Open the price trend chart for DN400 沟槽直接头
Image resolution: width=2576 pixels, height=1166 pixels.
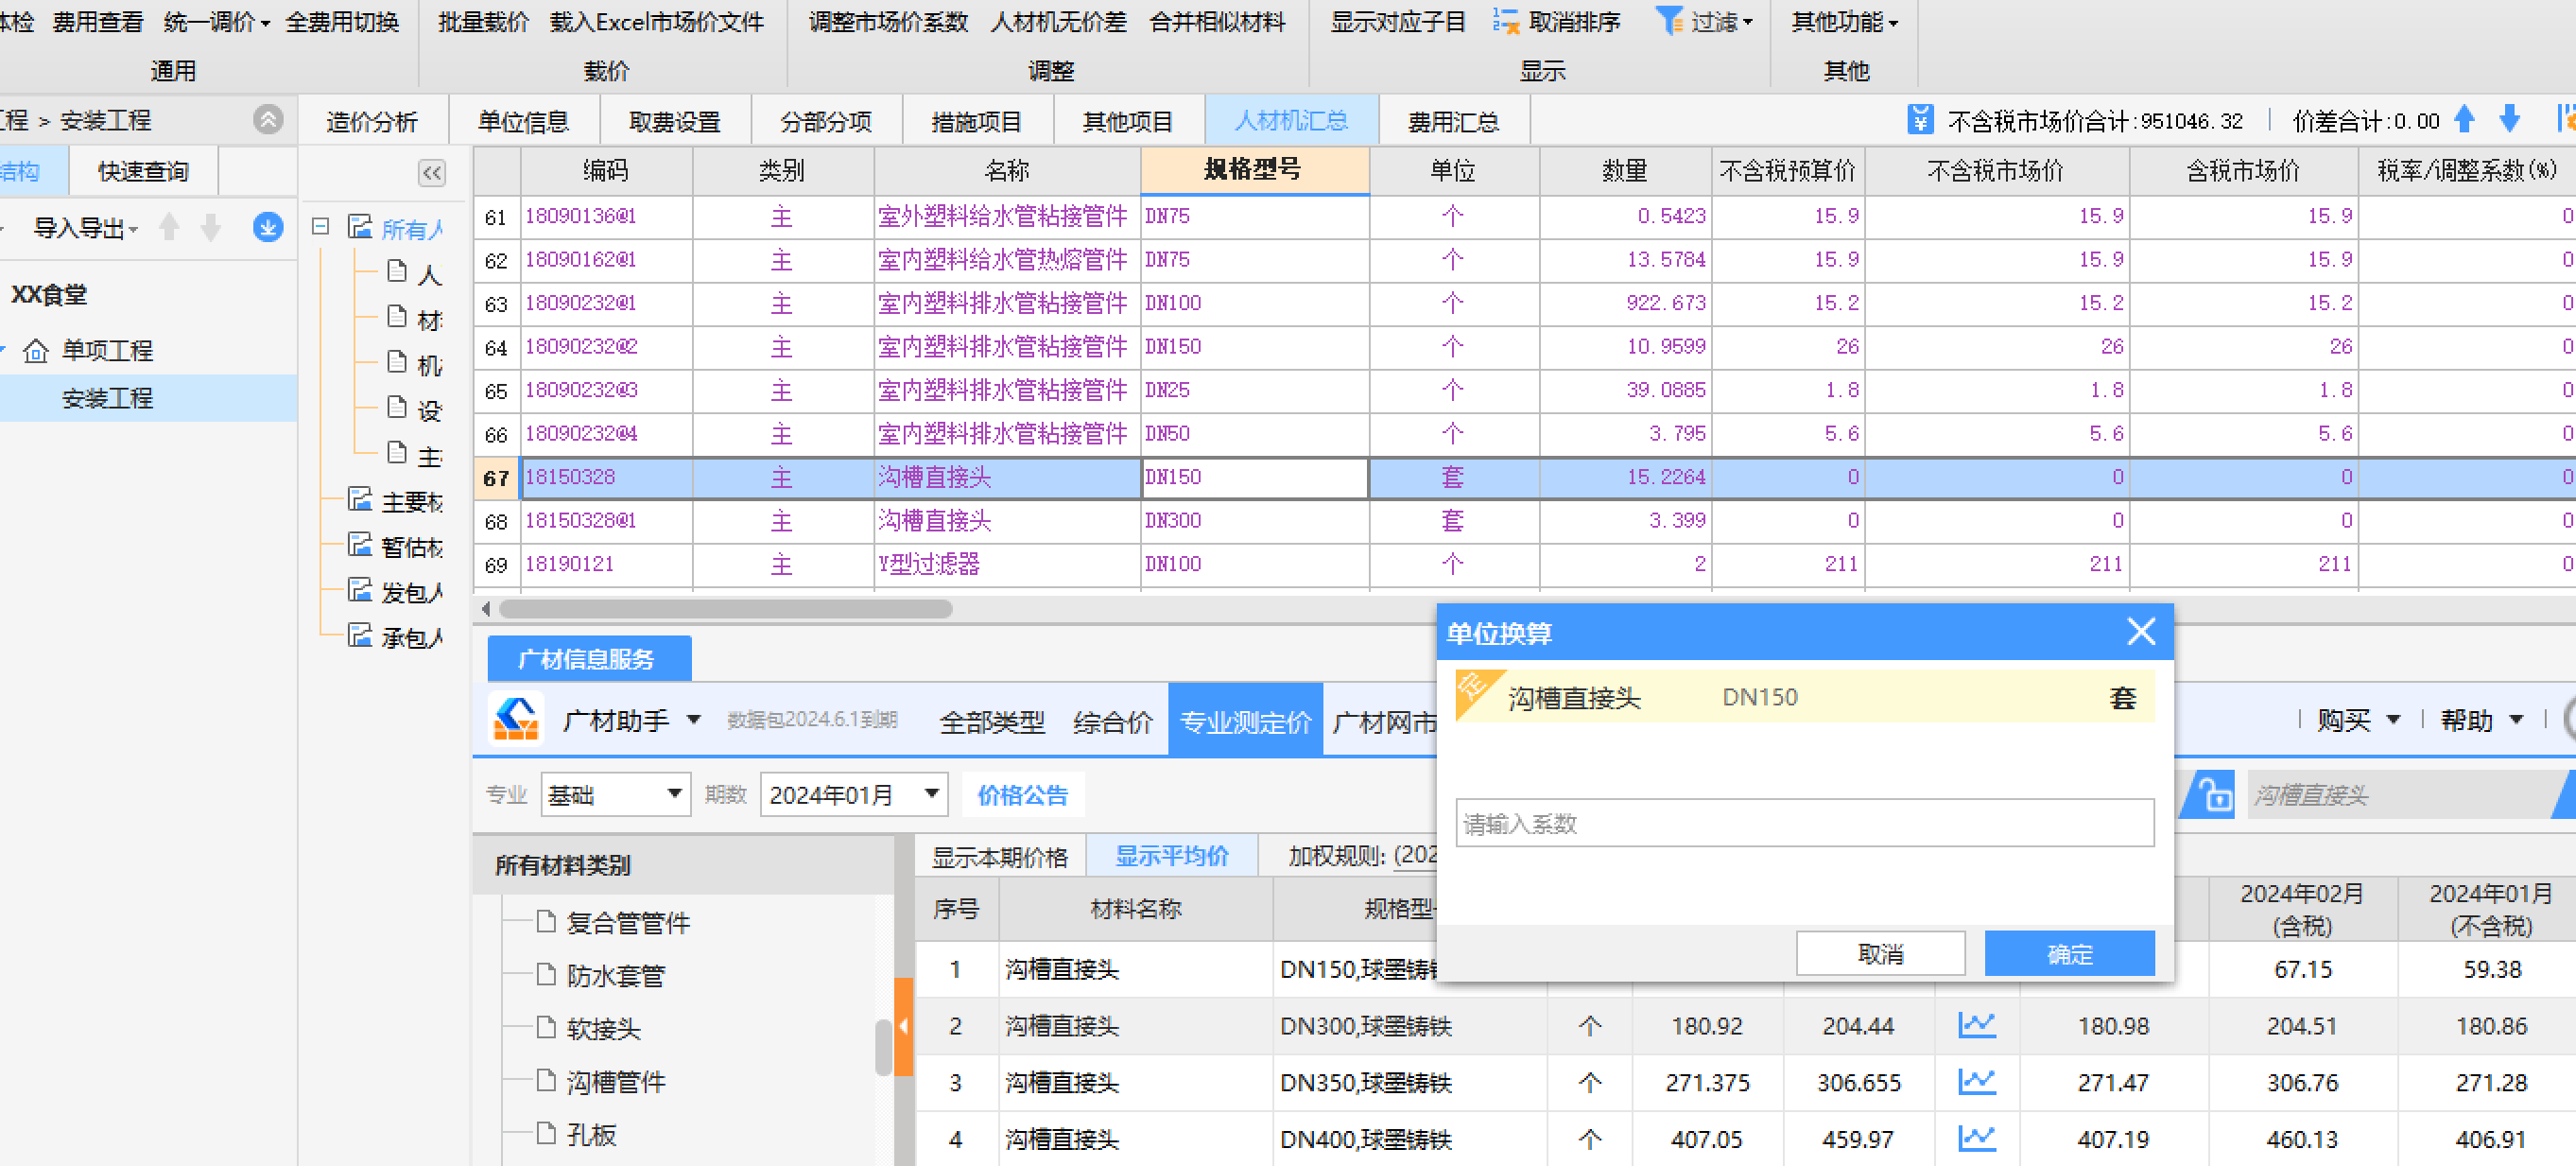[x=1977, y=1138]
